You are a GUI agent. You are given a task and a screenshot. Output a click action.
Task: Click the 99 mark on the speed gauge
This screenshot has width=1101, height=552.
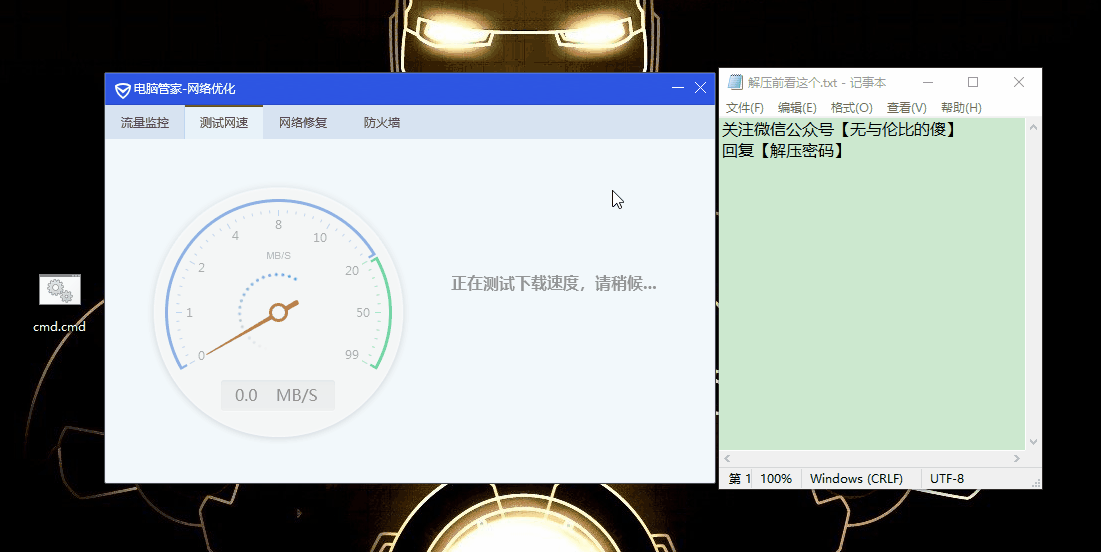(x=352, y=355)
